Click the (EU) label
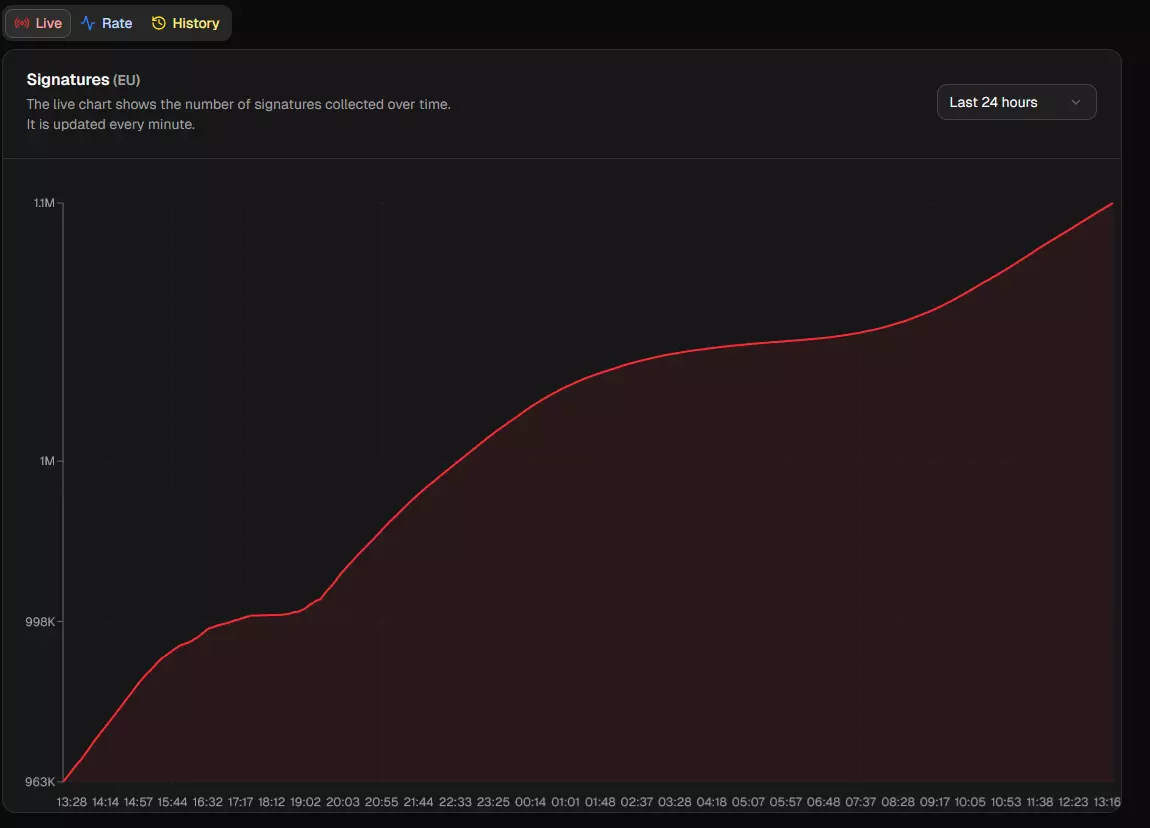1150x828 pixels. click(126, 80)
